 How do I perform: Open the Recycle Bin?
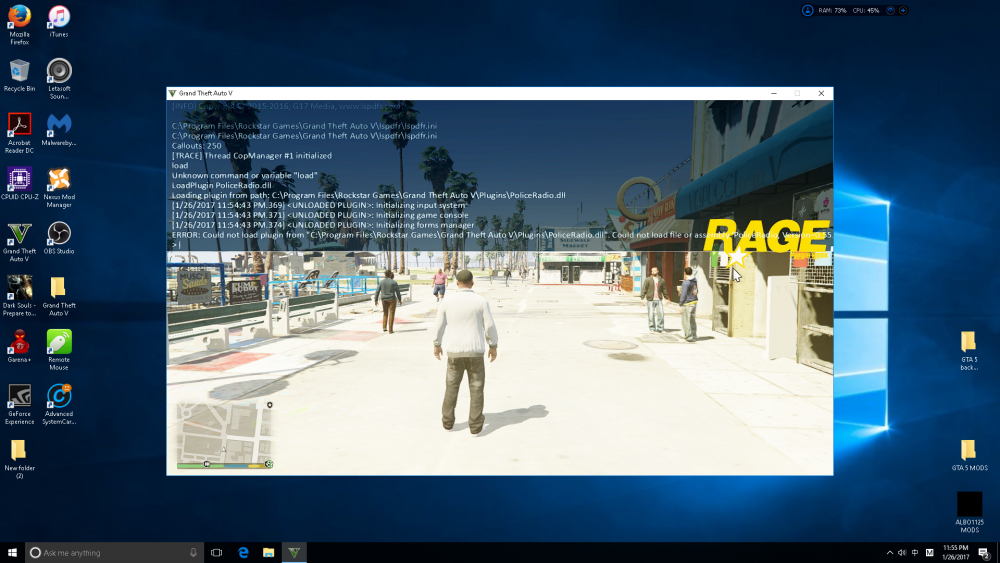19,75
